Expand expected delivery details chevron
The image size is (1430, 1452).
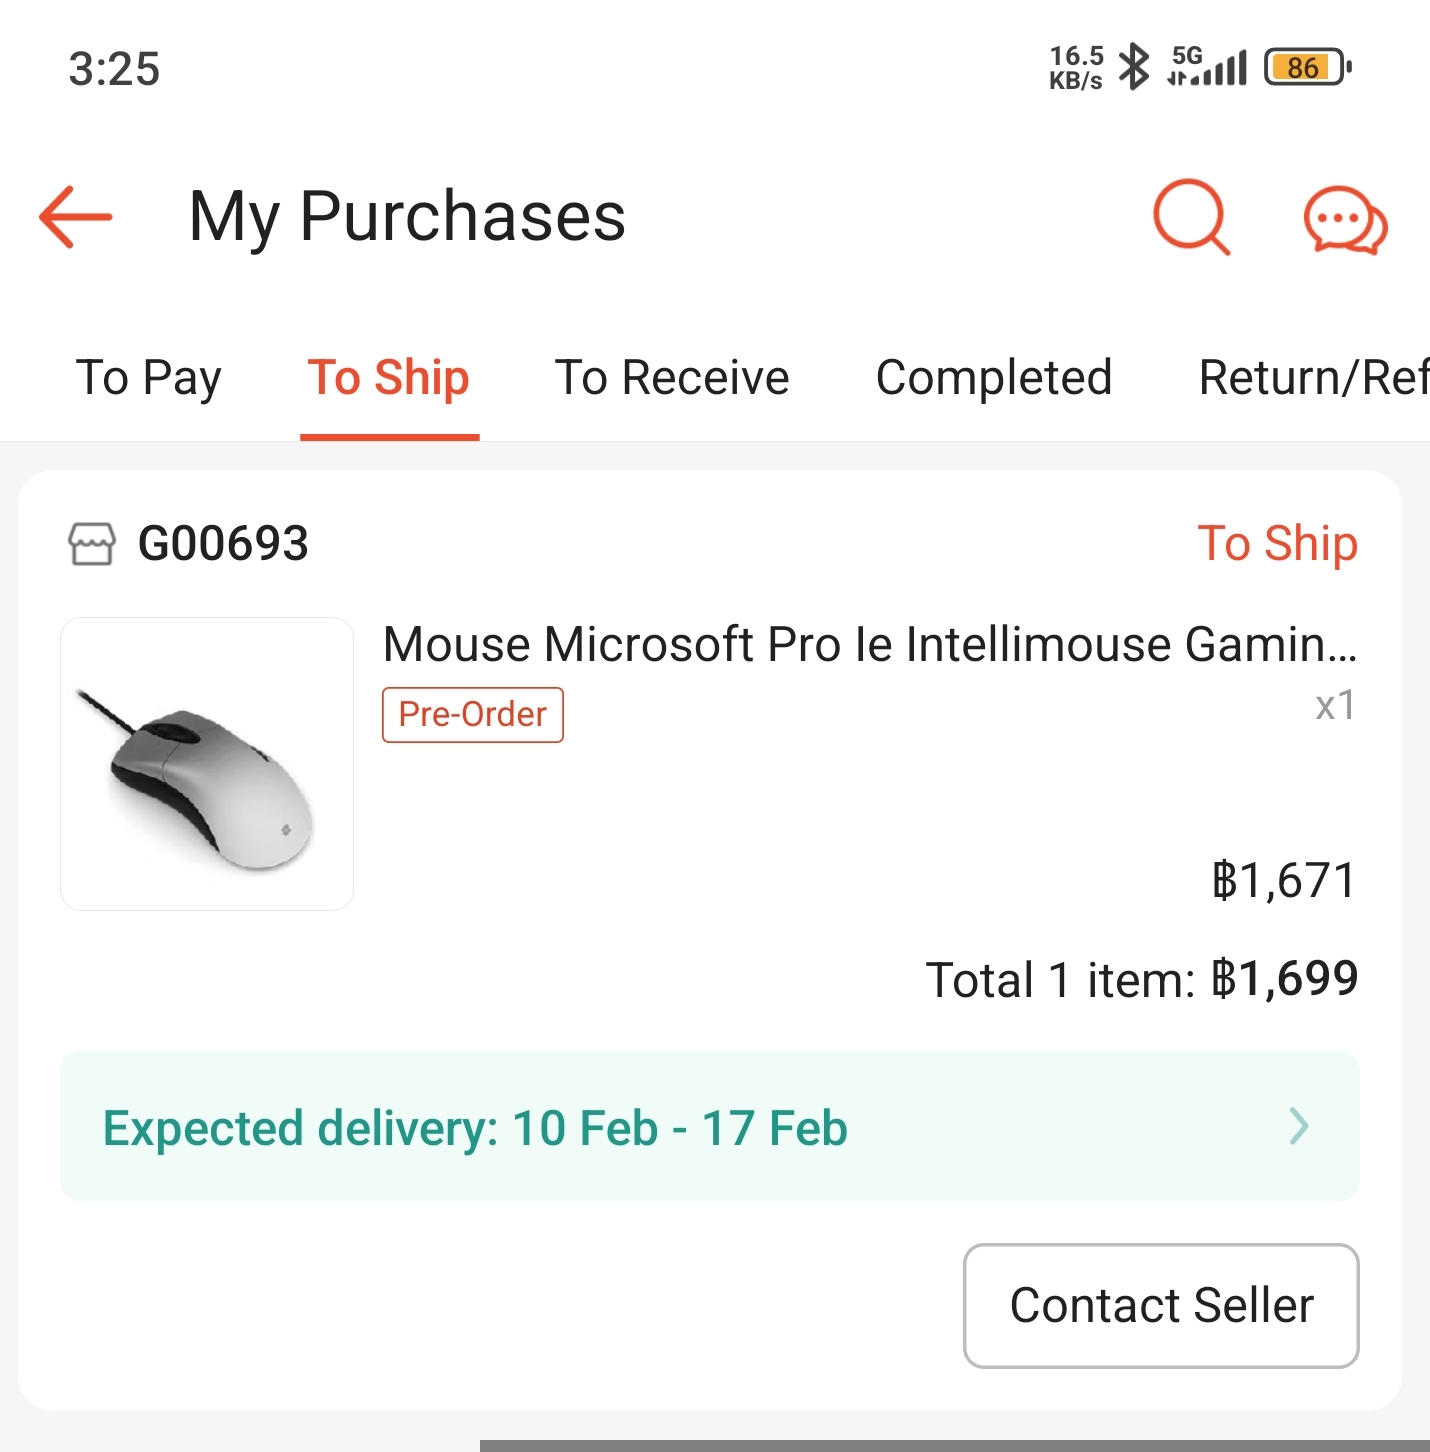[x=1299, y=1126]
